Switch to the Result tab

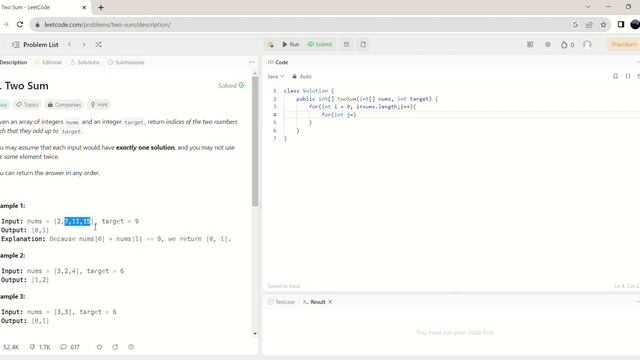[314, 302]
